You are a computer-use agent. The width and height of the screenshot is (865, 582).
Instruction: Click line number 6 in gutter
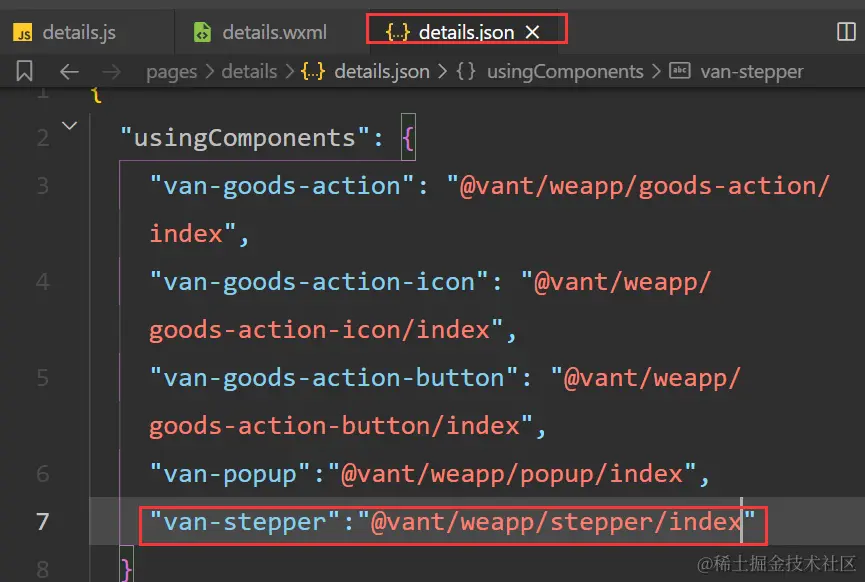42,474
